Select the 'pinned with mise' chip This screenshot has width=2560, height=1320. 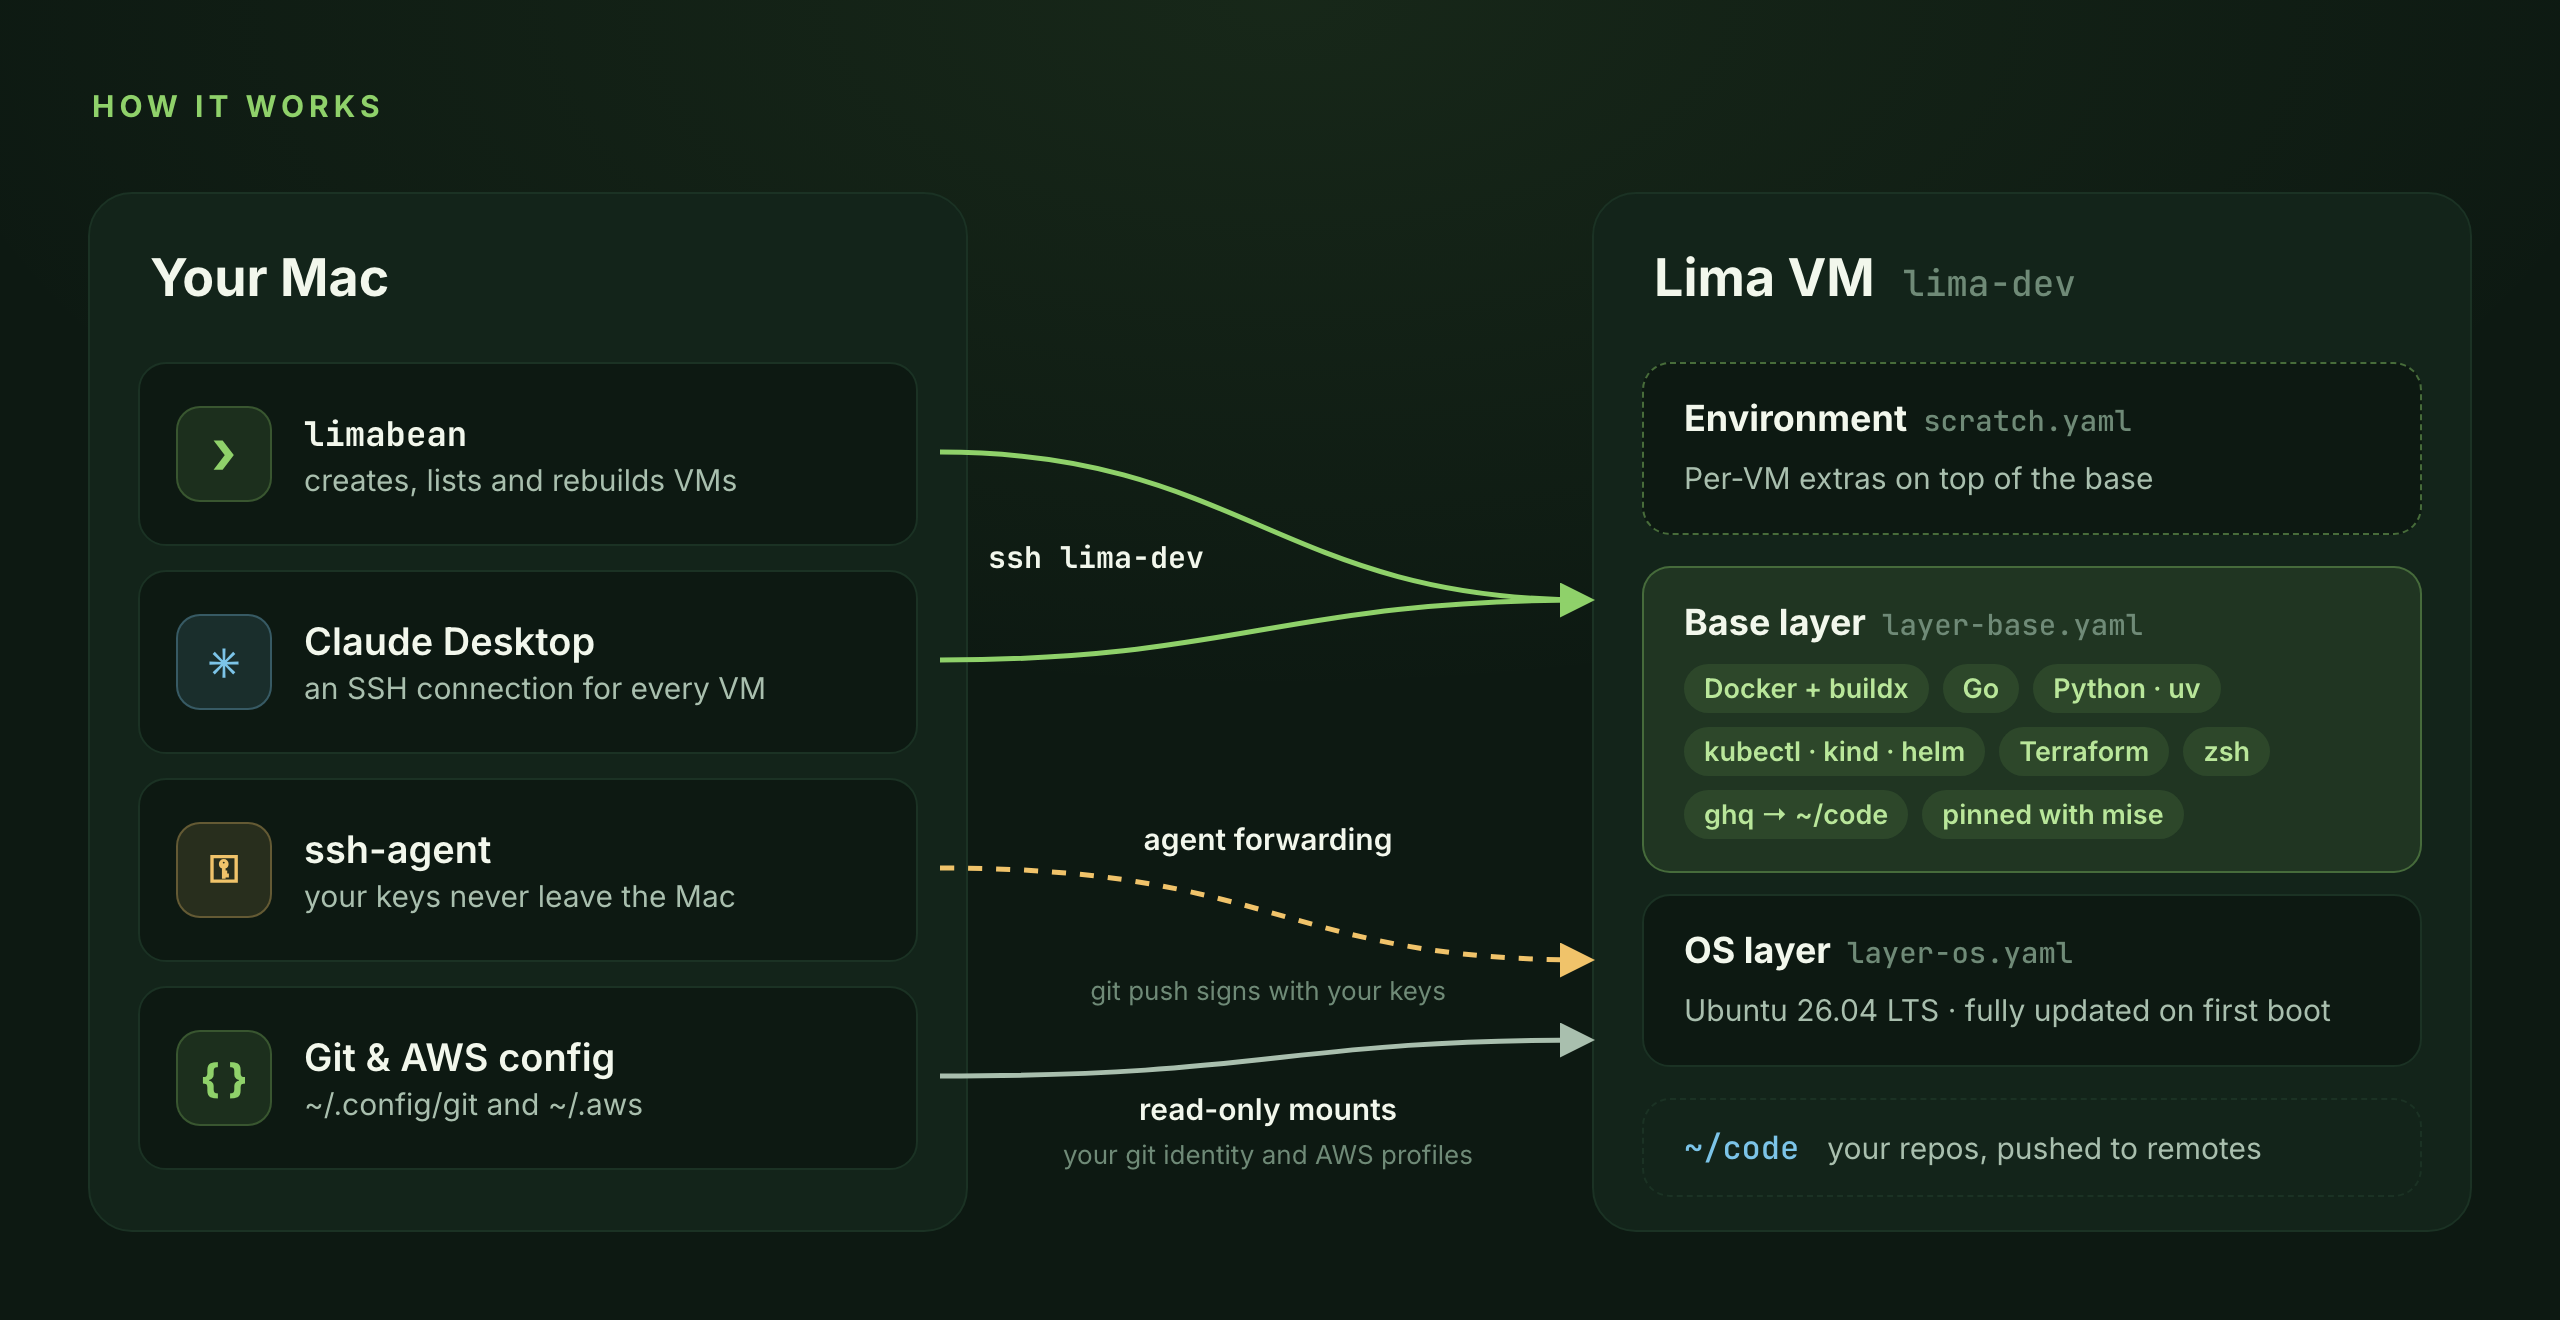(x=2052, y=814)
